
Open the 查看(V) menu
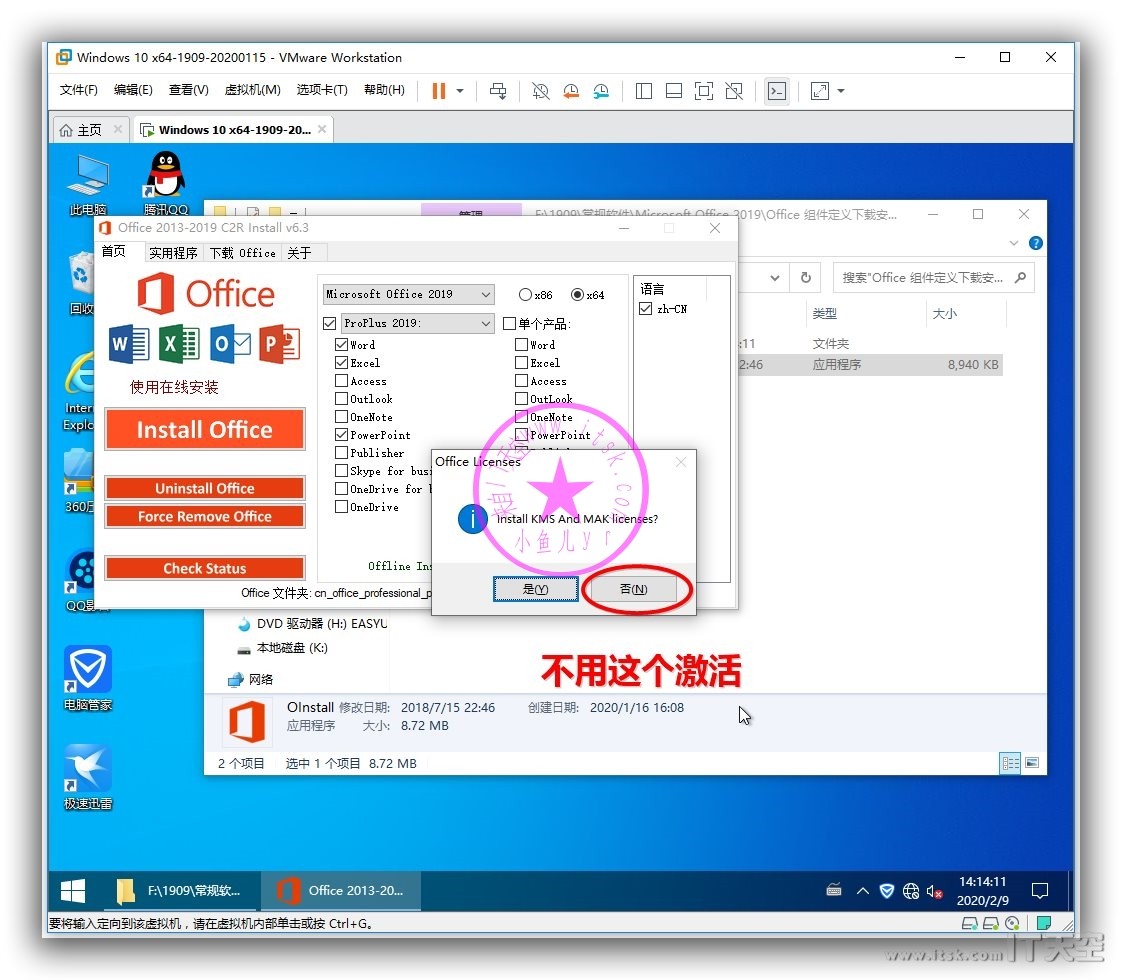coord(189,89)
